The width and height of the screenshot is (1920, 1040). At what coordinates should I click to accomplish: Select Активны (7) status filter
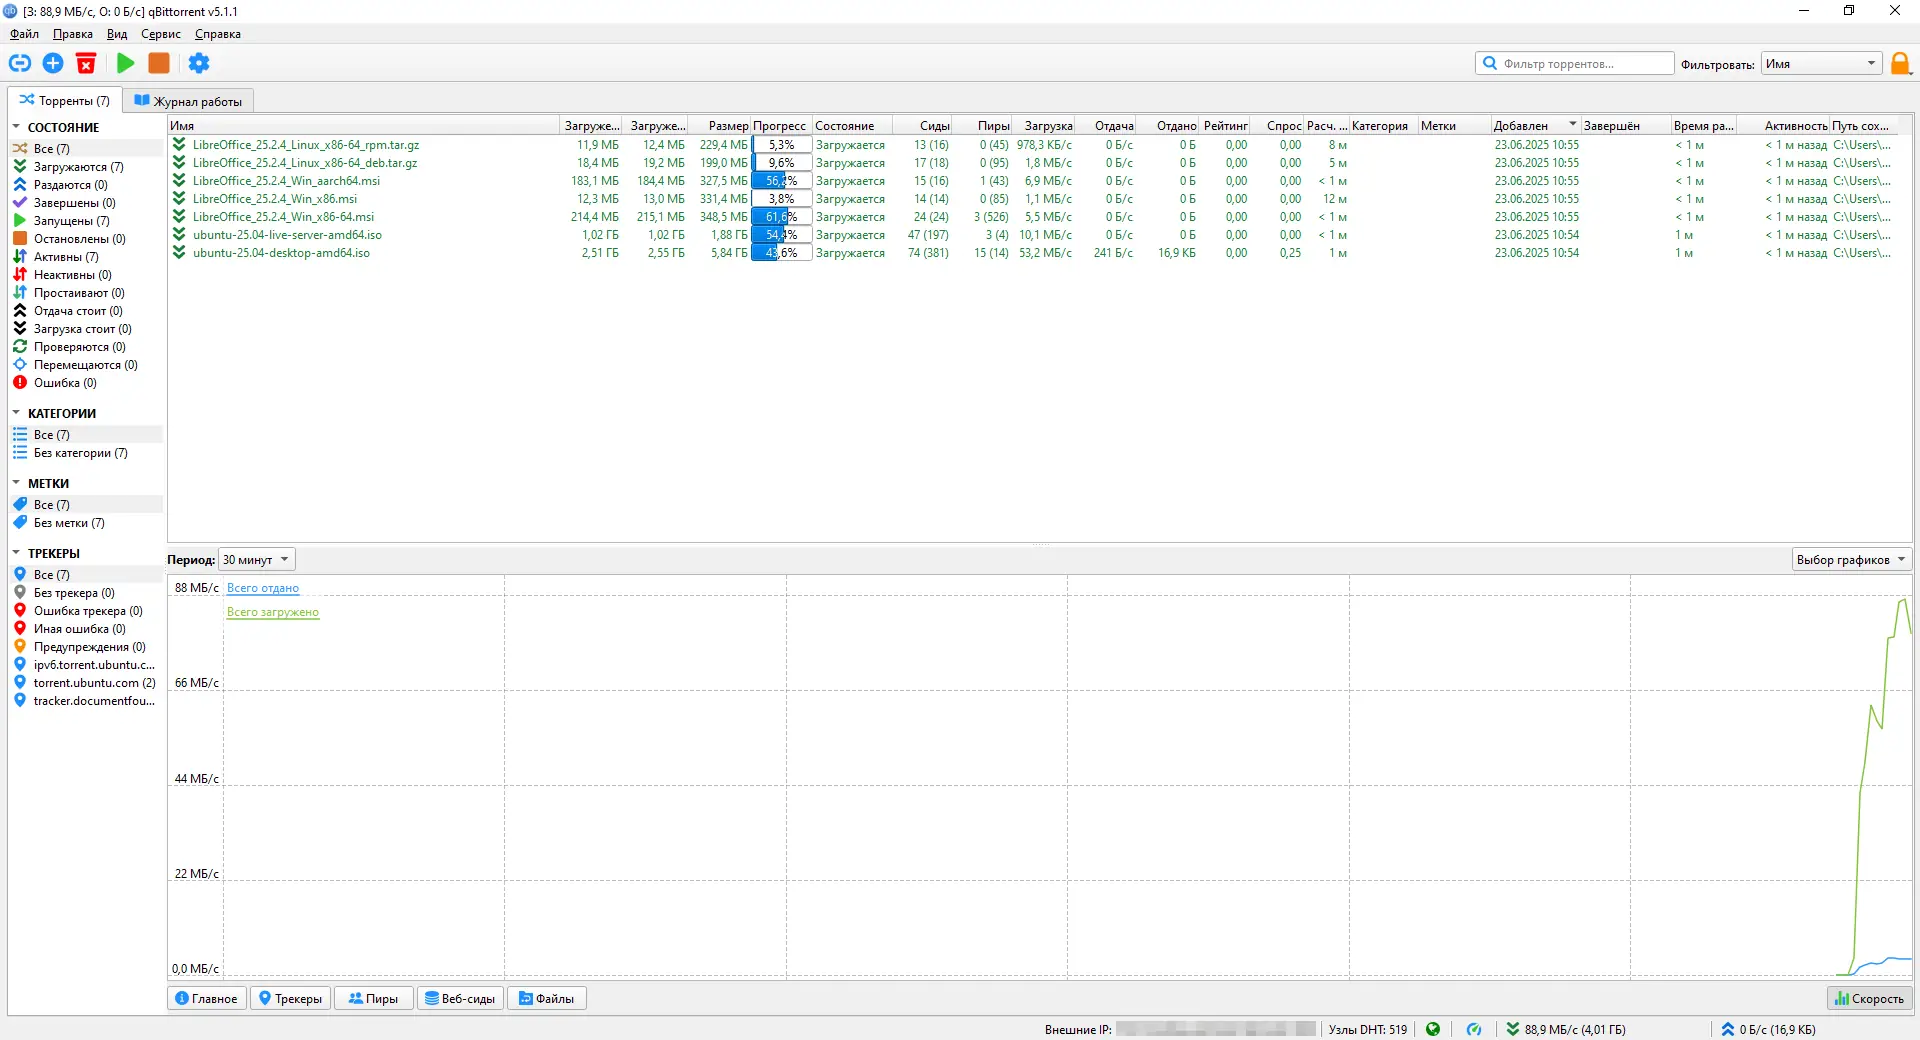(66, 257)
